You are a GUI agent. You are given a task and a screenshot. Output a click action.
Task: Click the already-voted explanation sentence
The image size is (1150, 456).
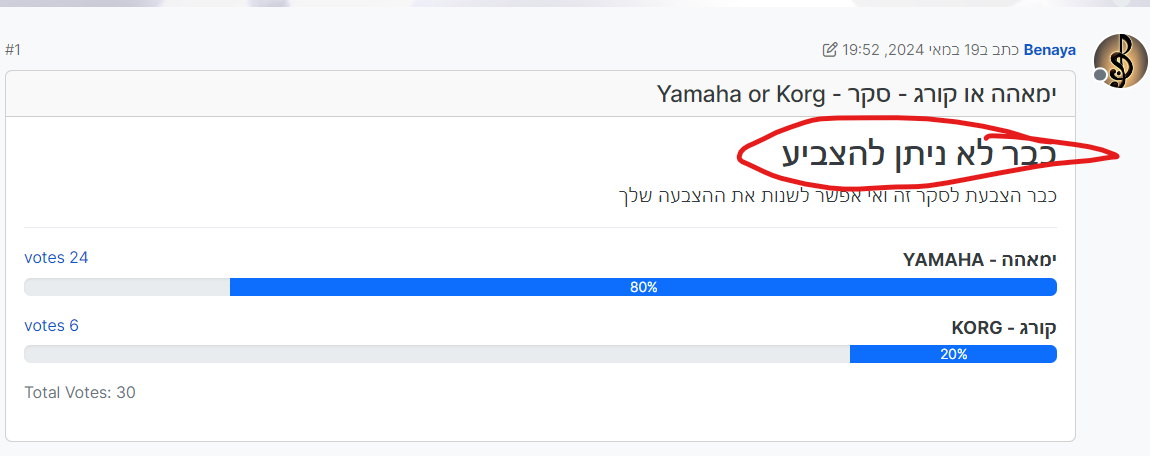point(835,197)
